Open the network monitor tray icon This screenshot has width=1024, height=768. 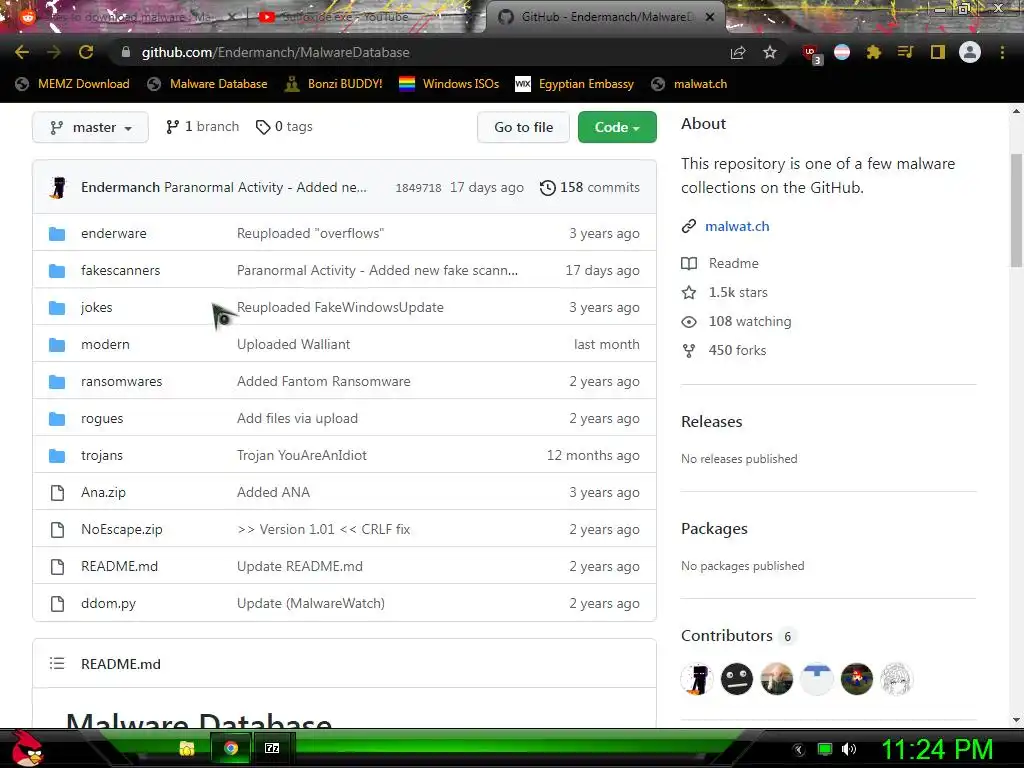coord(825,749)
